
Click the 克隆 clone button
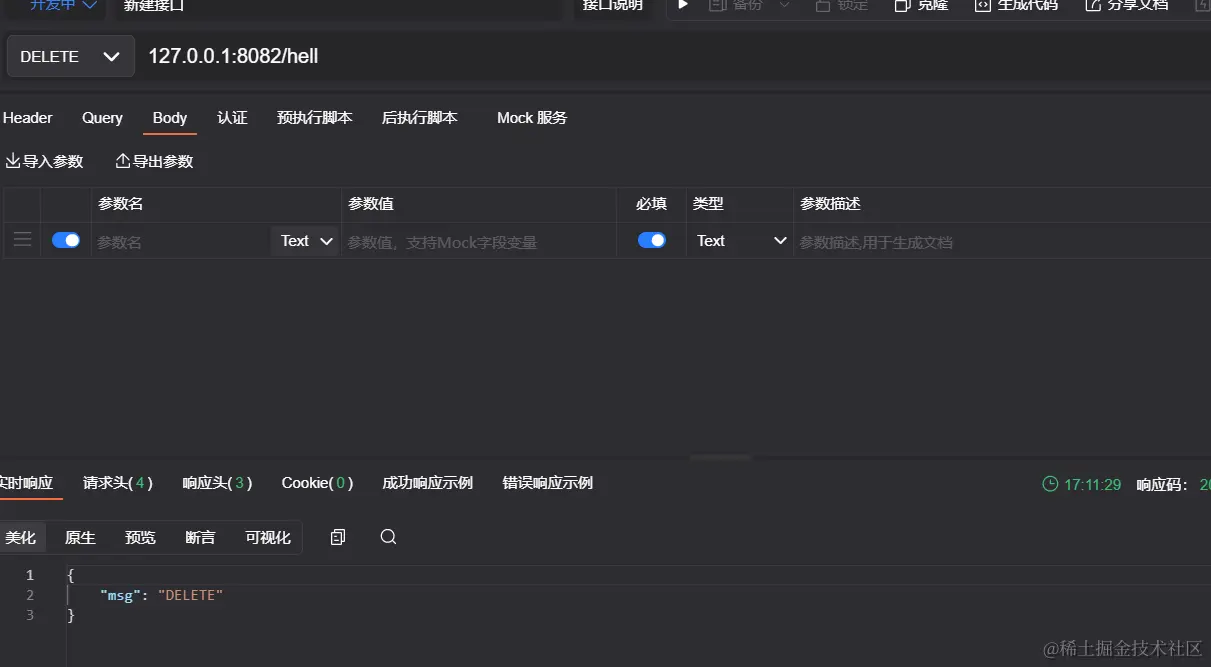click(x=921, y=5)
